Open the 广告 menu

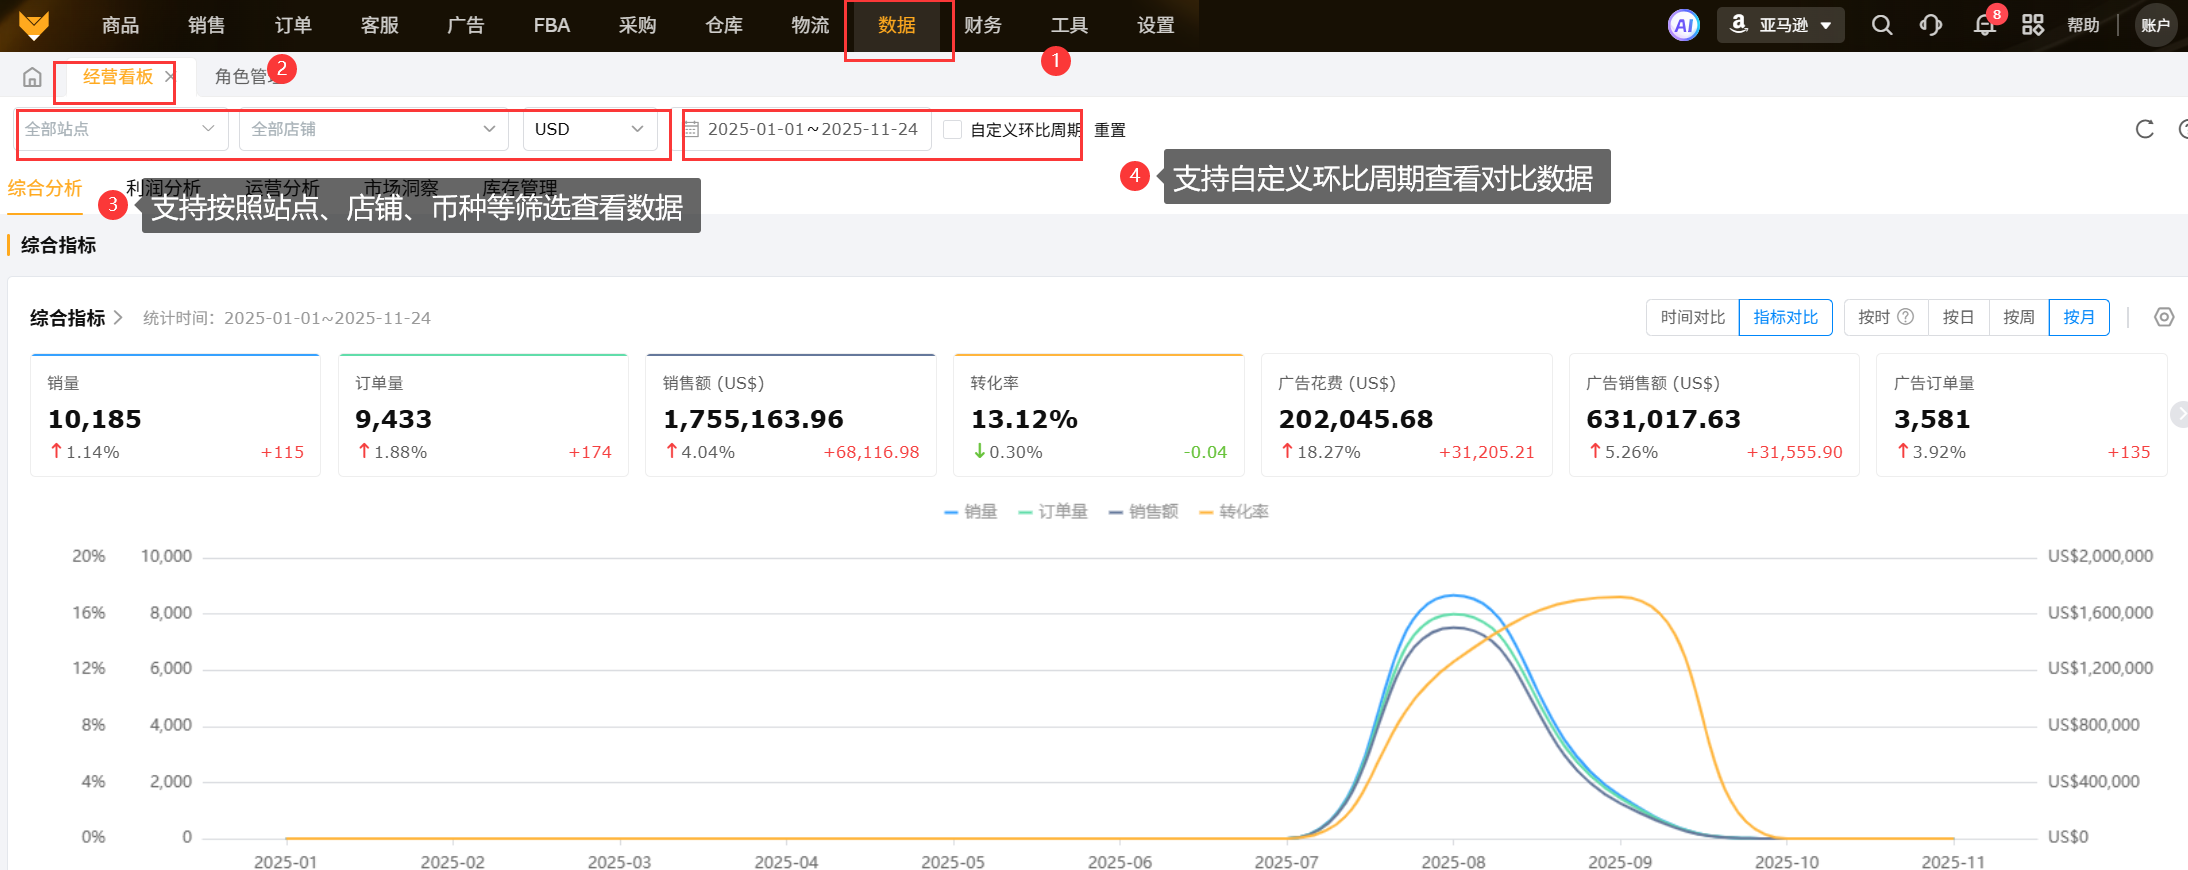pos(466,25)
